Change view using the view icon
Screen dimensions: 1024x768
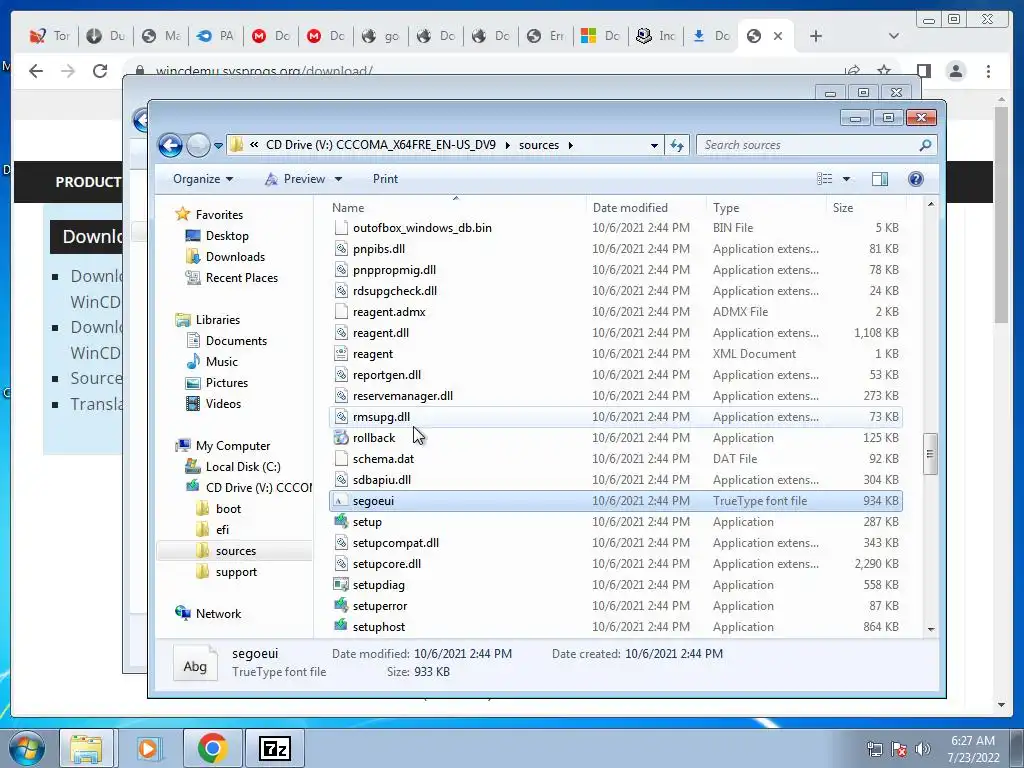[825, 179]
